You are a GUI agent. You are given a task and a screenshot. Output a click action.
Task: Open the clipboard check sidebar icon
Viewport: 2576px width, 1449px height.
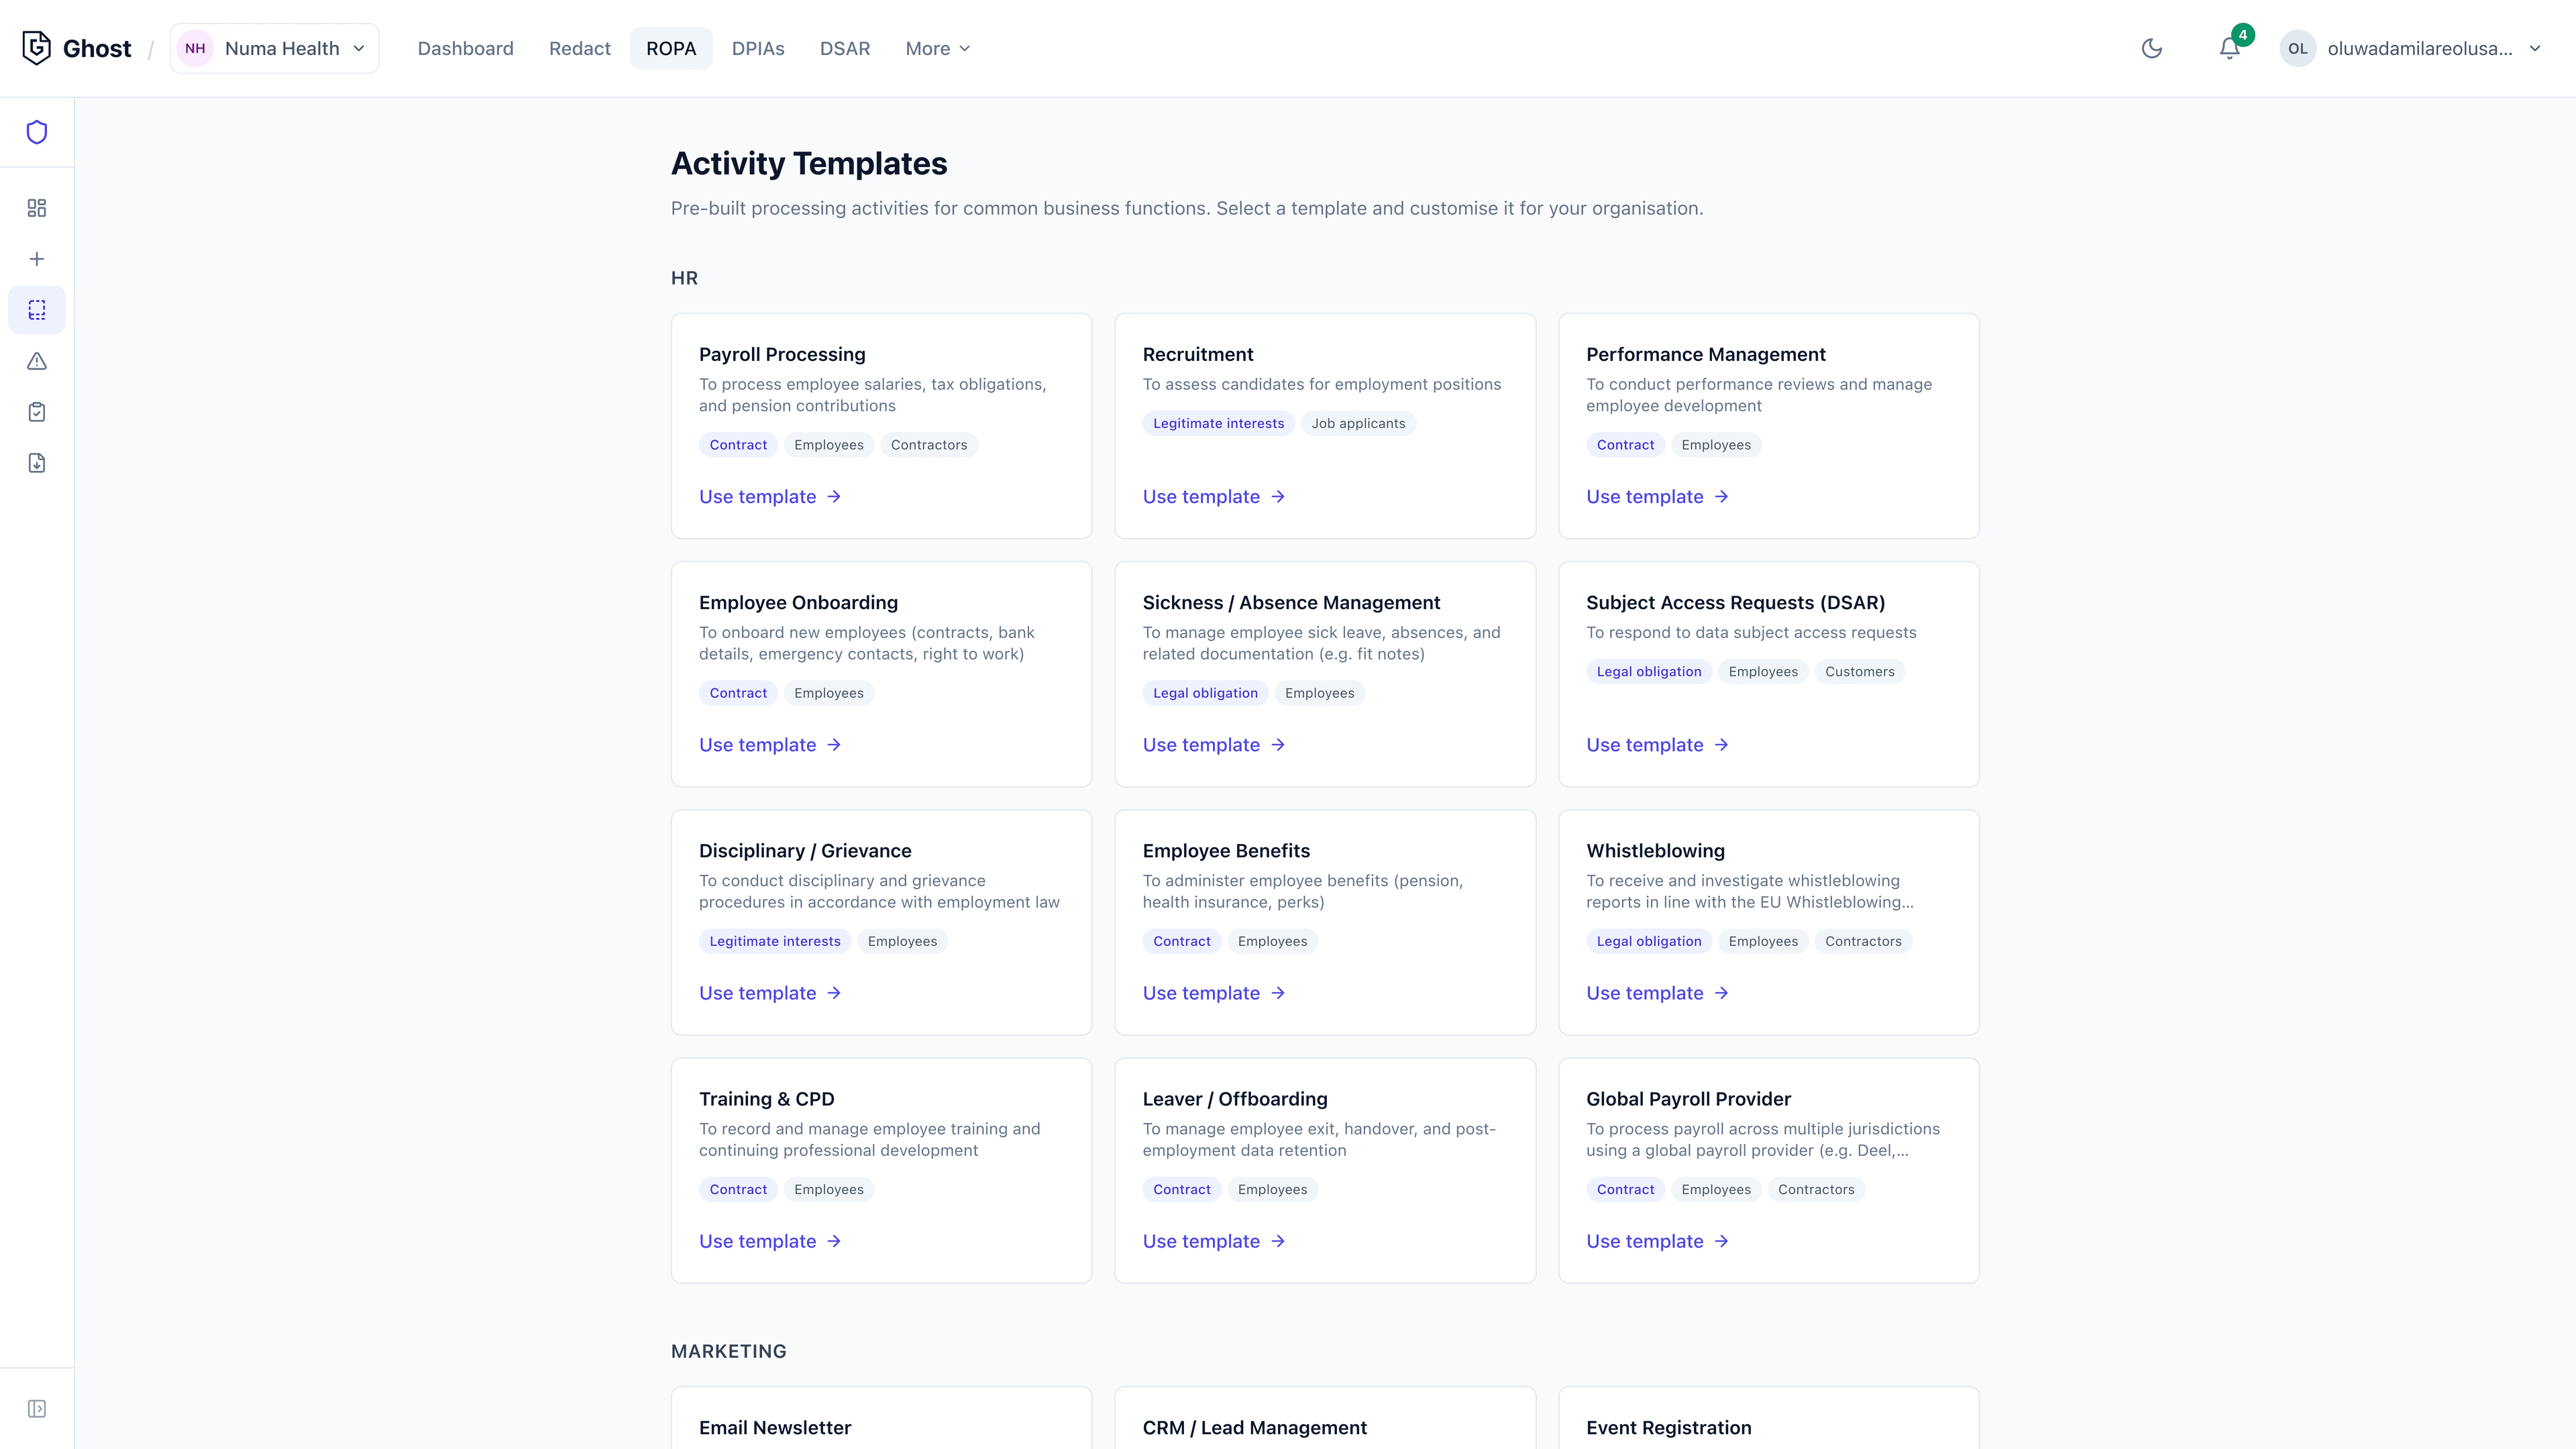tap(37, 412)
